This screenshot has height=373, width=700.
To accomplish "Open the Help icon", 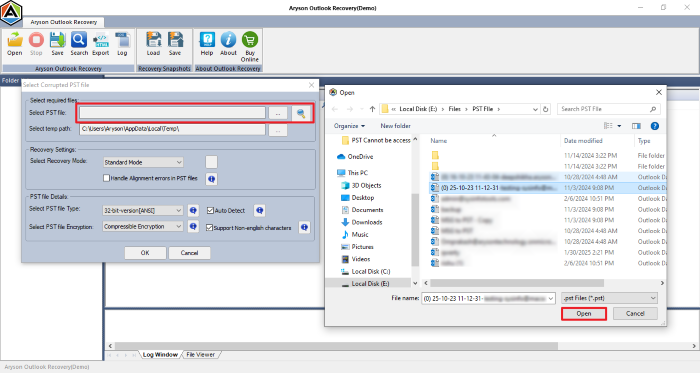I will (207, 44).
